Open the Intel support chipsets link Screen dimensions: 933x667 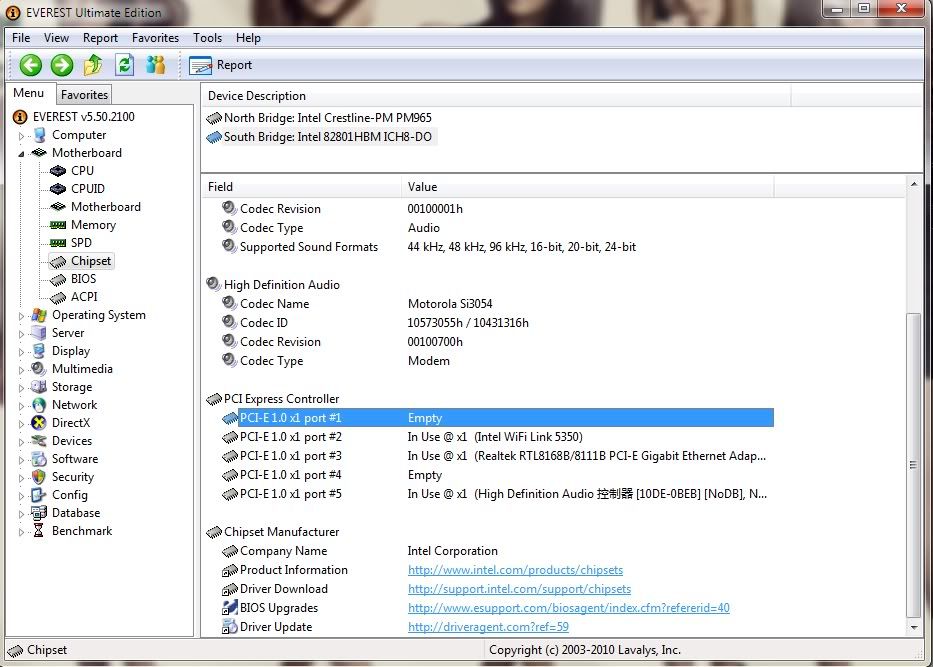[519, 589]
